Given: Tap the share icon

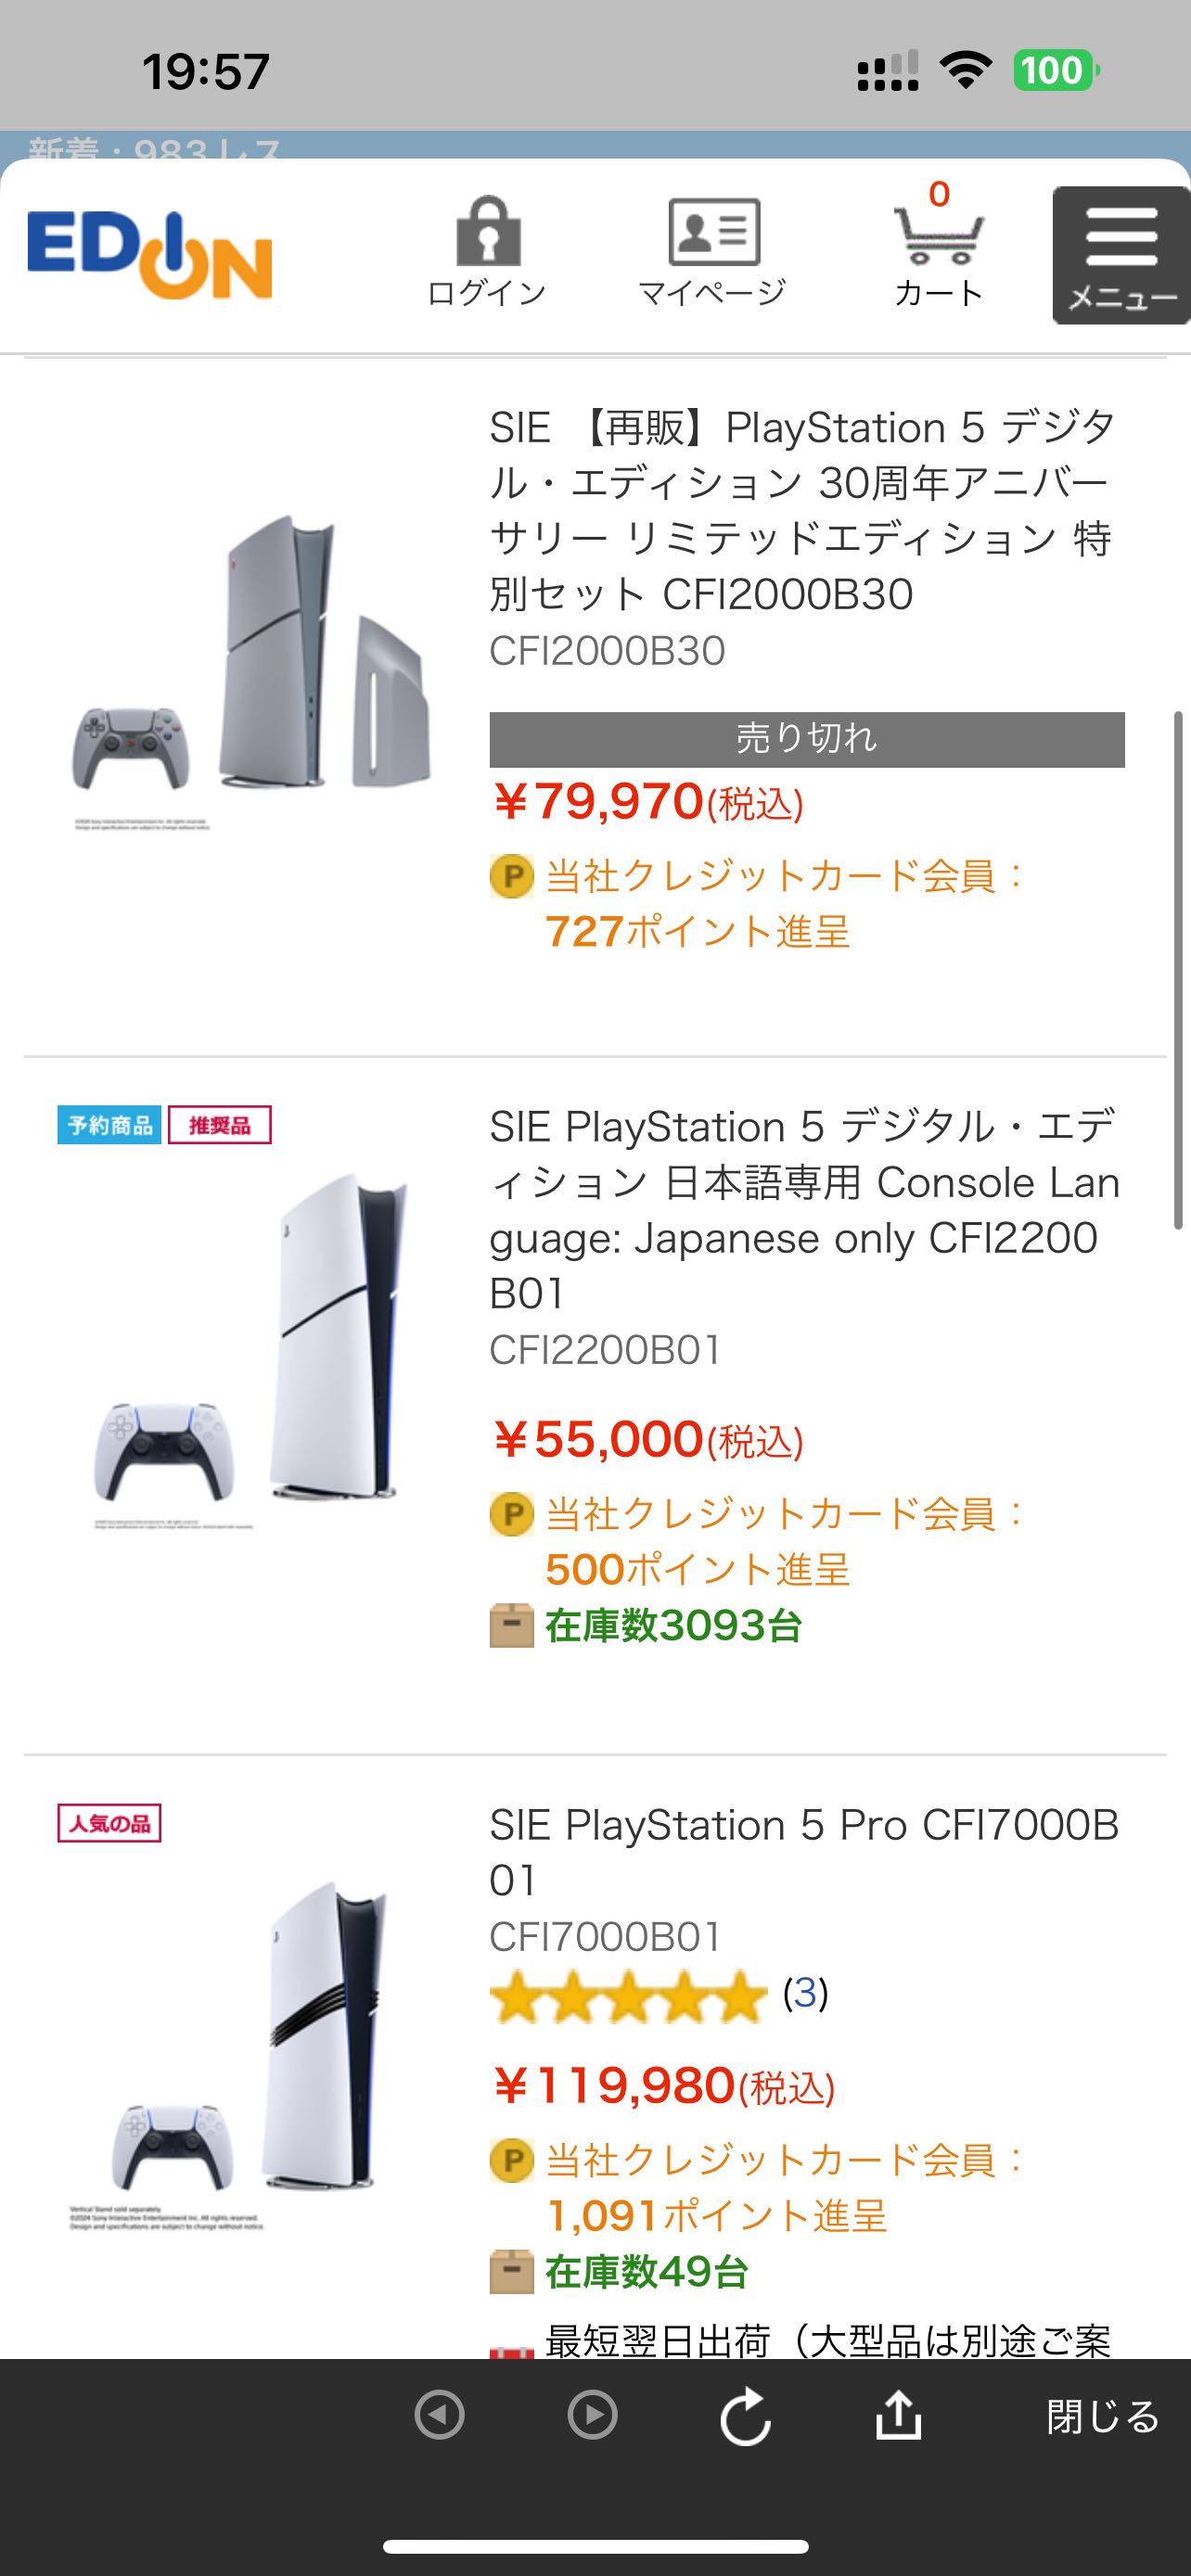Looking at the screenshot, I should pos(898,2415).
